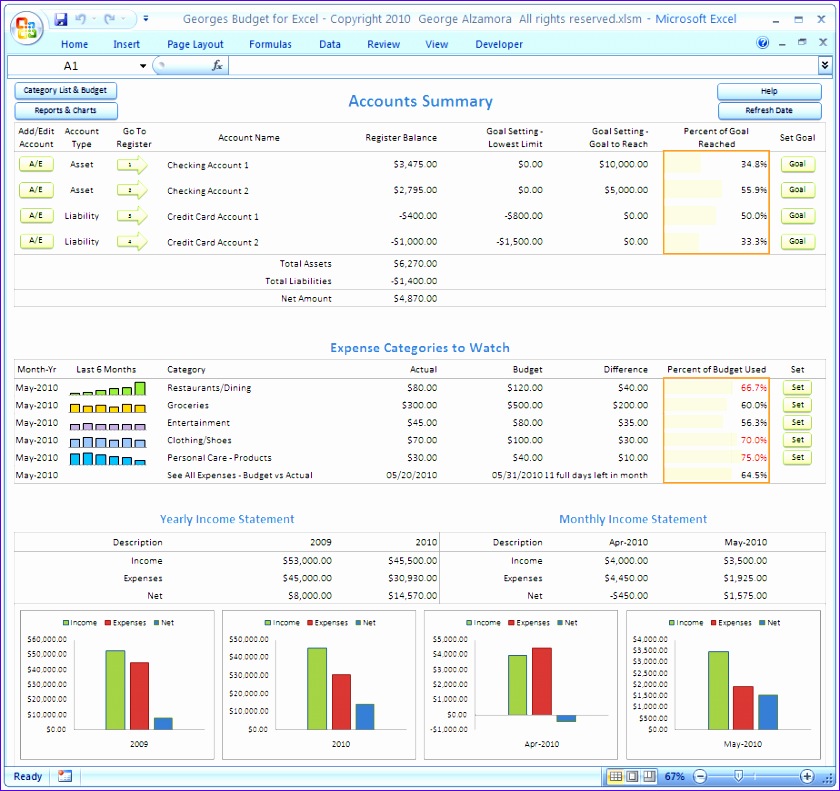Image resolution: width=840 pixels, height=791 pixels.
Task: Click A/E button for Credit Card Account 1
Action: 36,215
